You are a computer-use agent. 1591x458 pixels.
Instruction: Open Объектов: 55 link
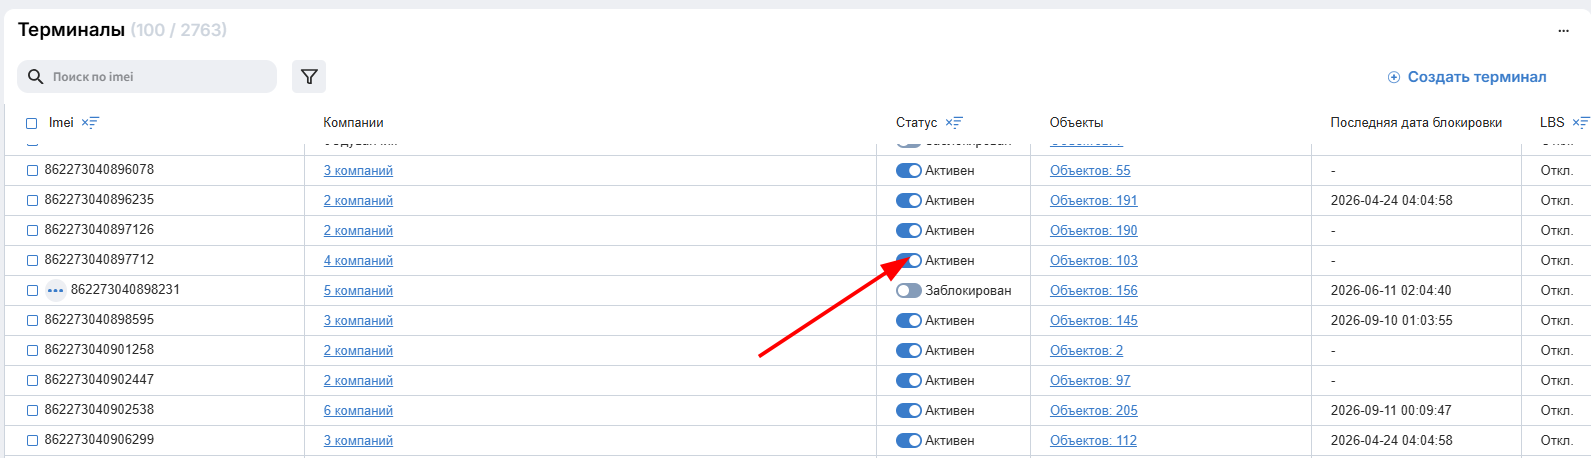pyautogui.click(x=1090, y=171)
